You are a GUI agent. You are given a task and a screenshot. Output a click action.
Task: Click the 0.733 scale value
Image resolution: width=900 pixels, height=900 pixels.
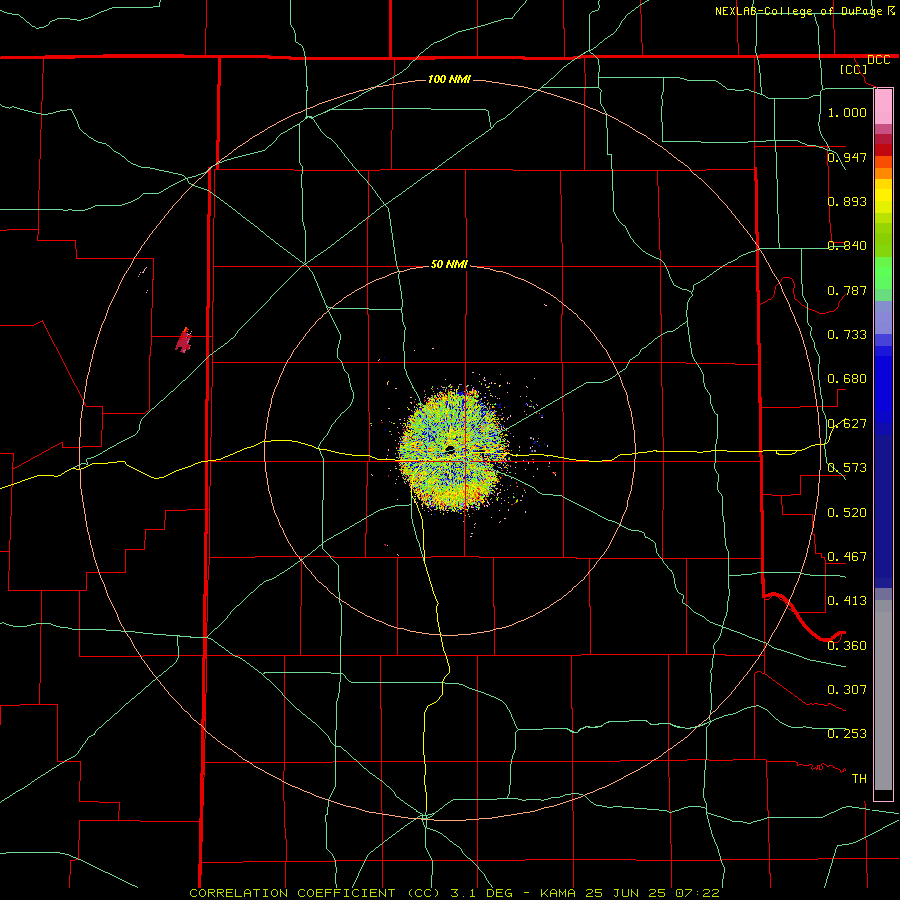(847, 335)
